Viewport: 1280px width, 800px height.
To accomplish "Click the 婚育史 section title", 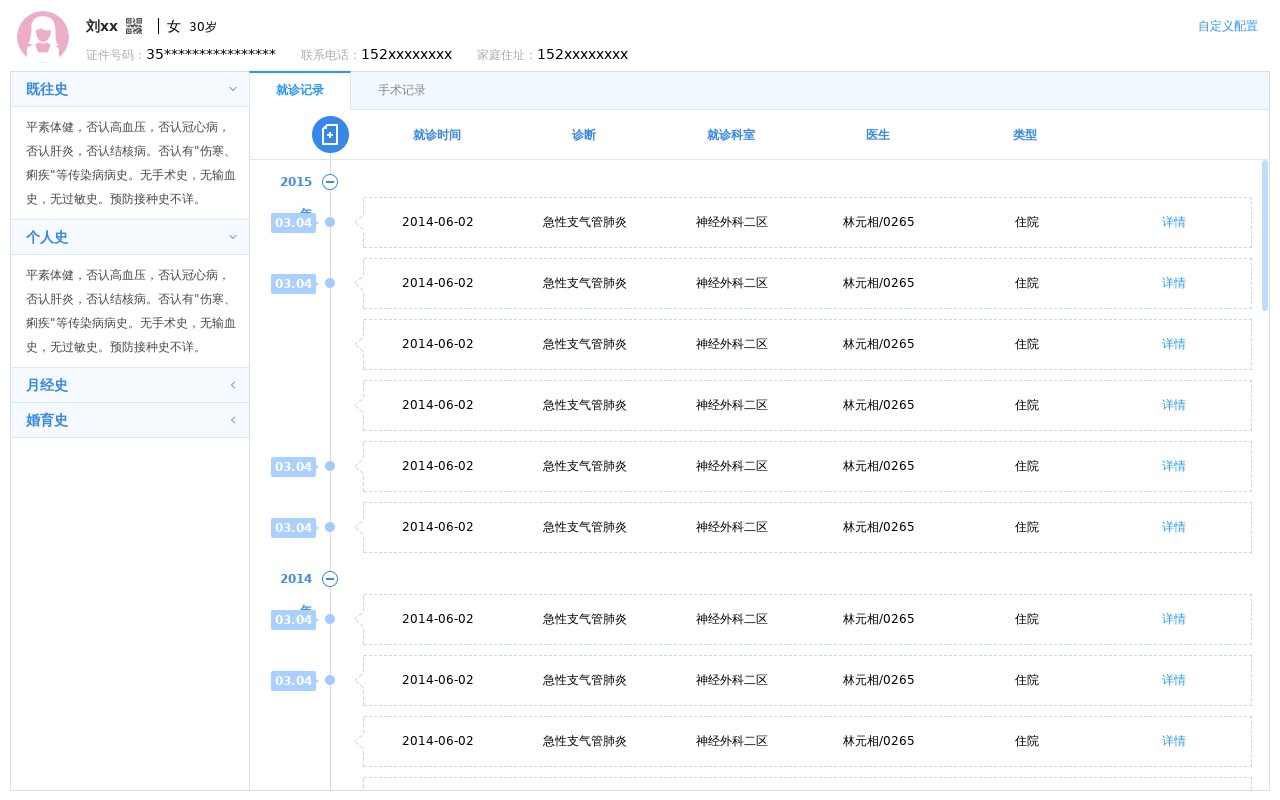I will click(47, 420).
